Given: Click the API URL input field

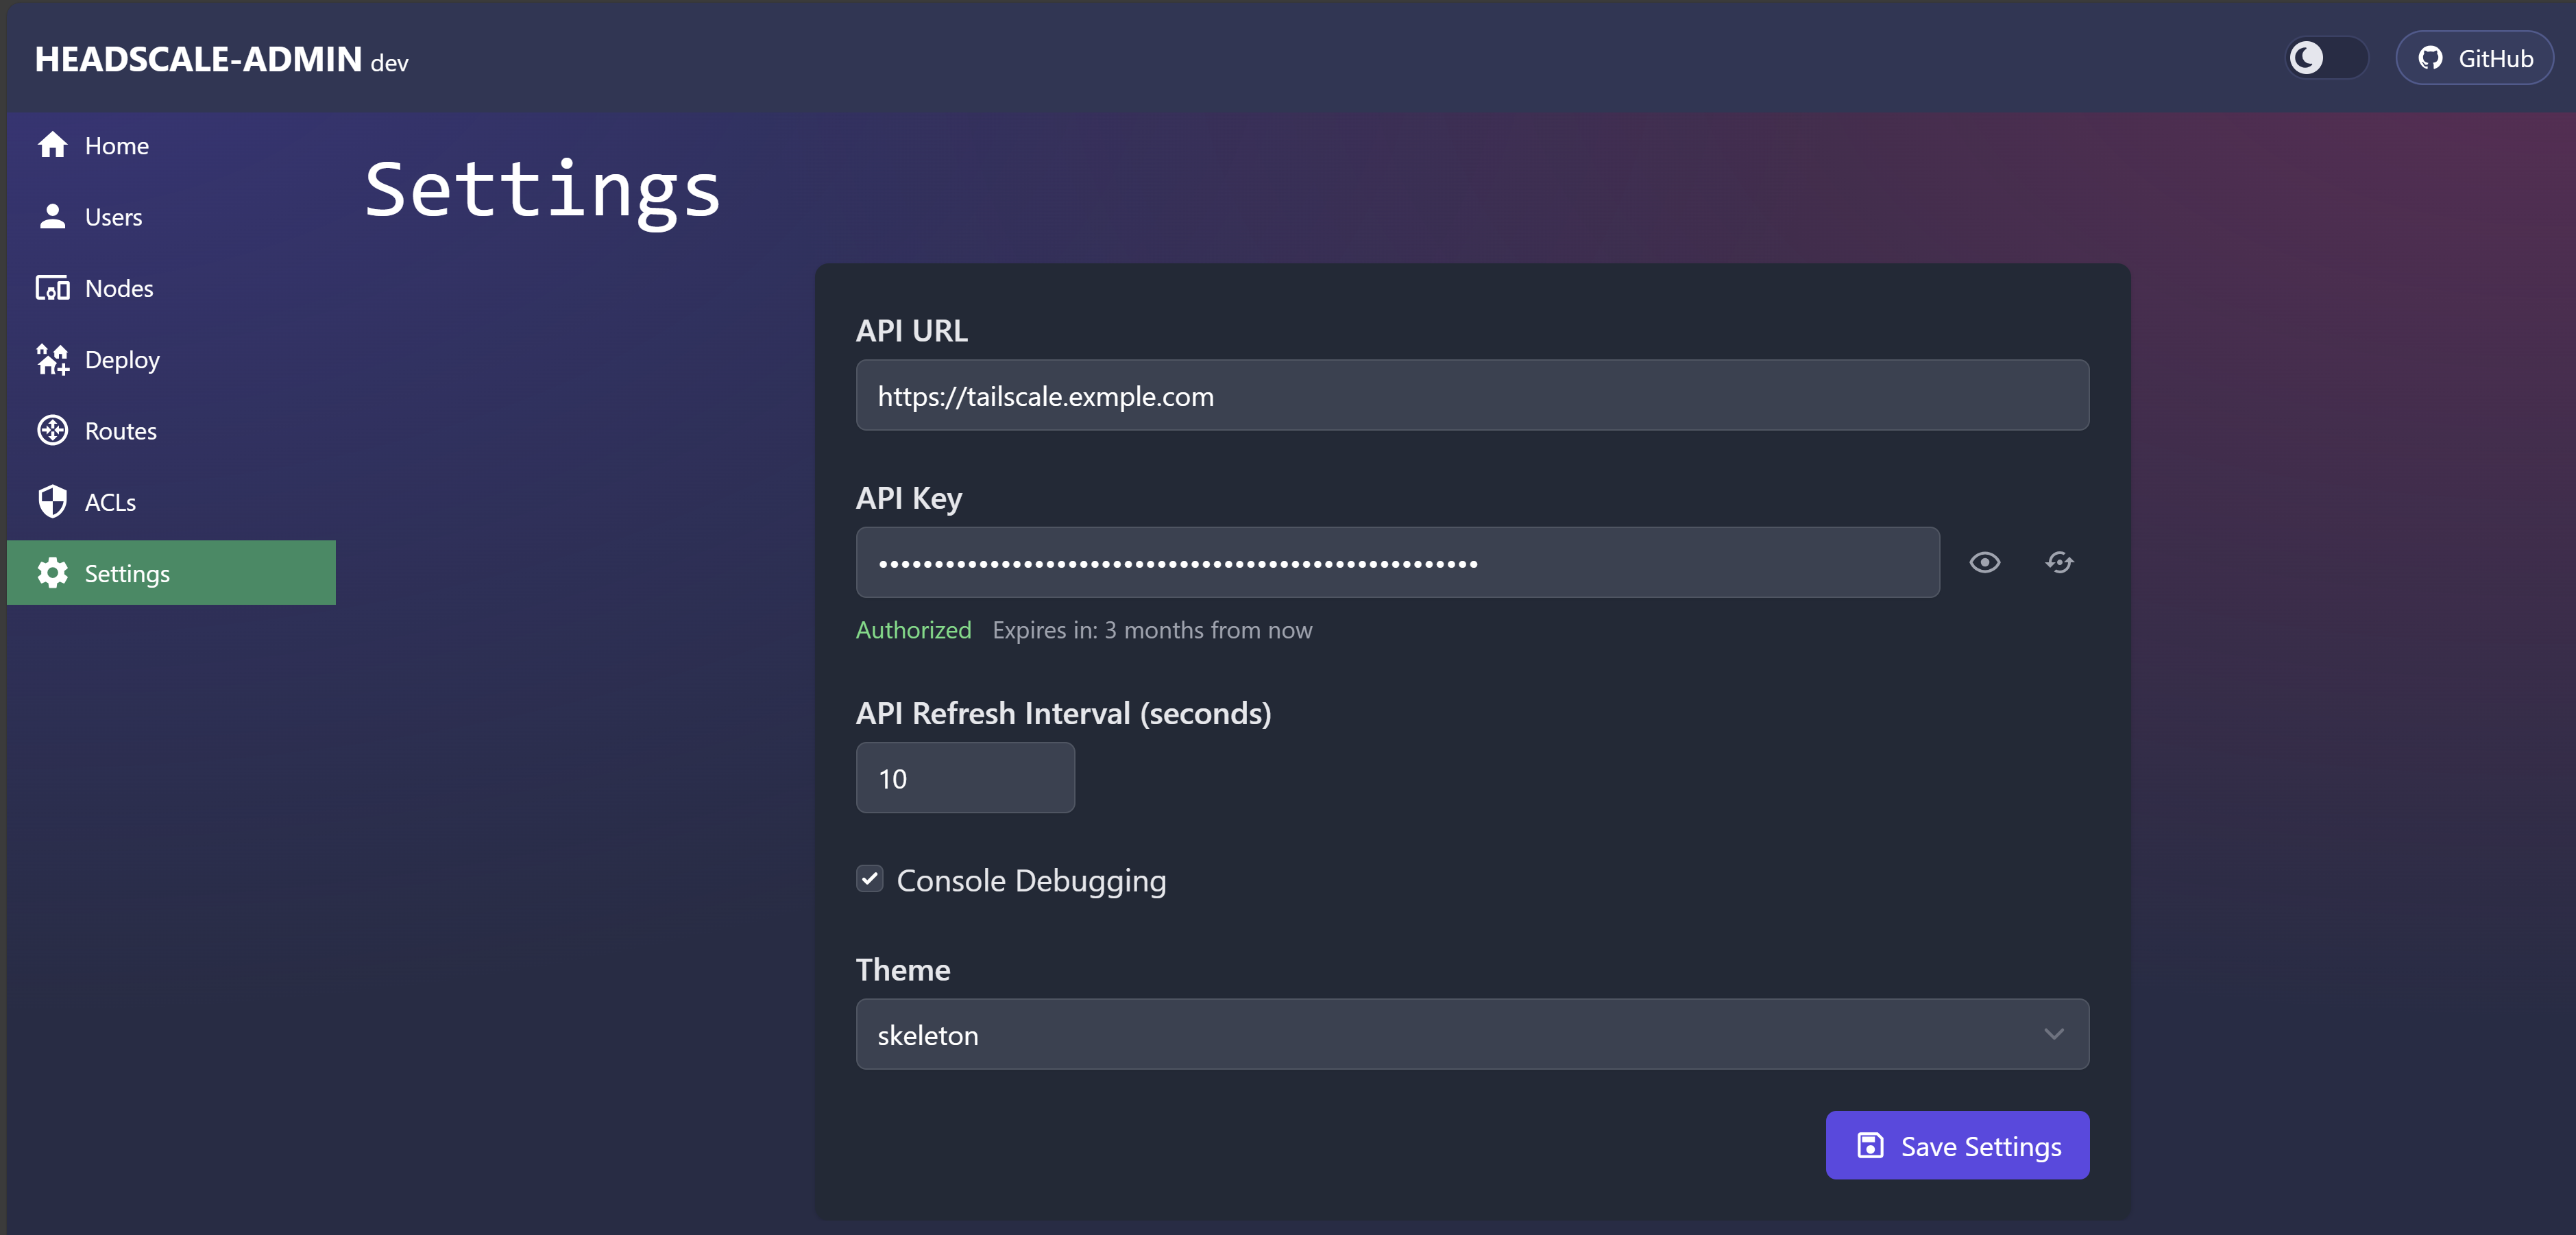Looking at the screenshot, I should click(1471, 395).
